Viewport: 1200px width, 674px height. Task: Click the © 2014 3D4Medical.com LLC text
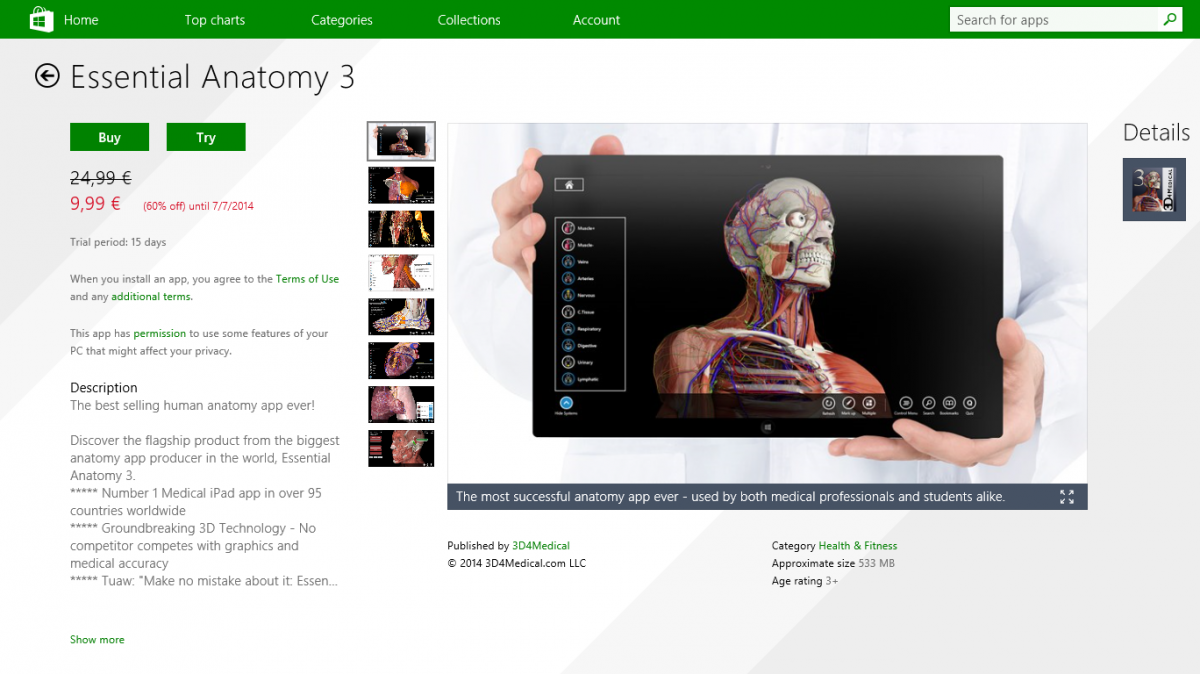pos(517,564)
